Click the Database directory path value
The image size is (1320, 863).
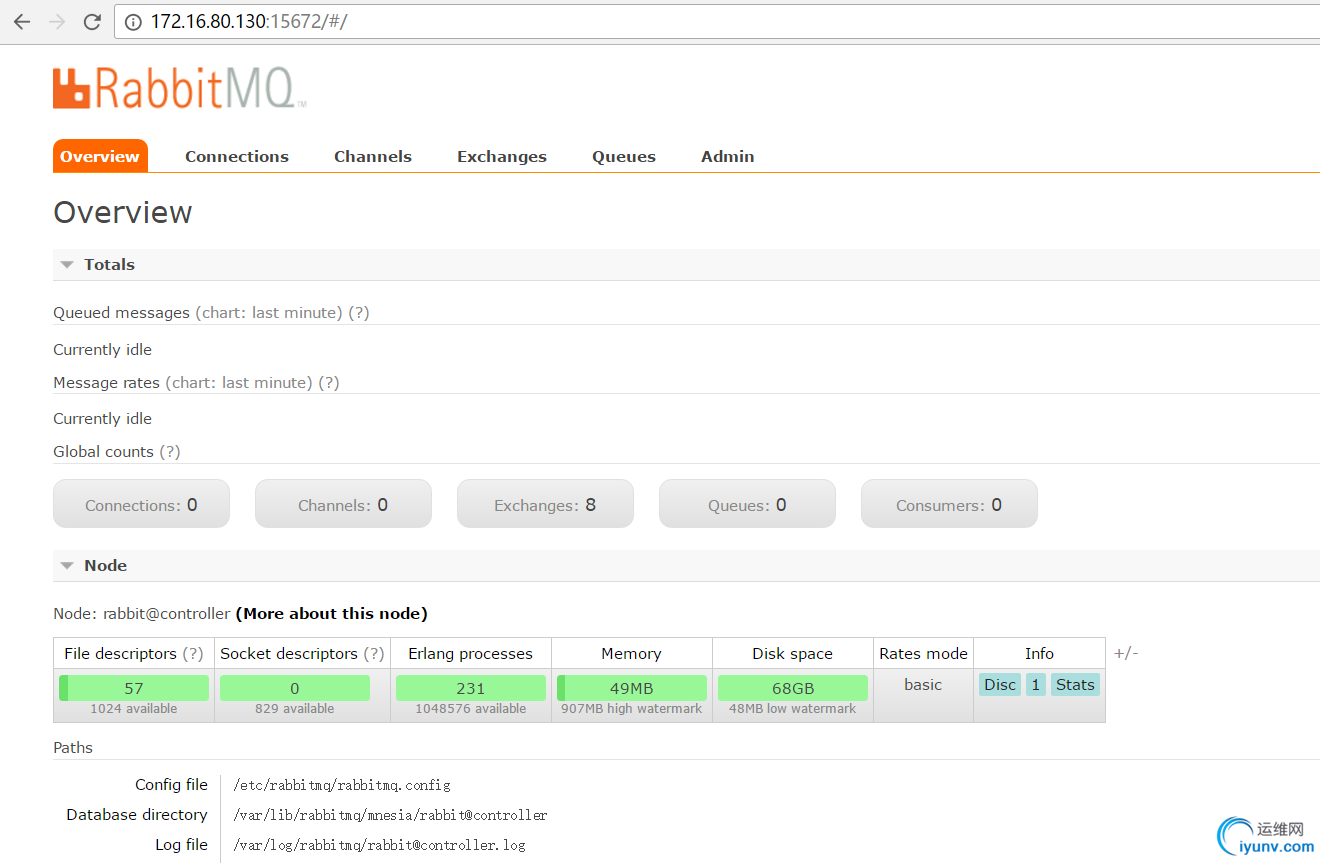click(x=390, y=815)
